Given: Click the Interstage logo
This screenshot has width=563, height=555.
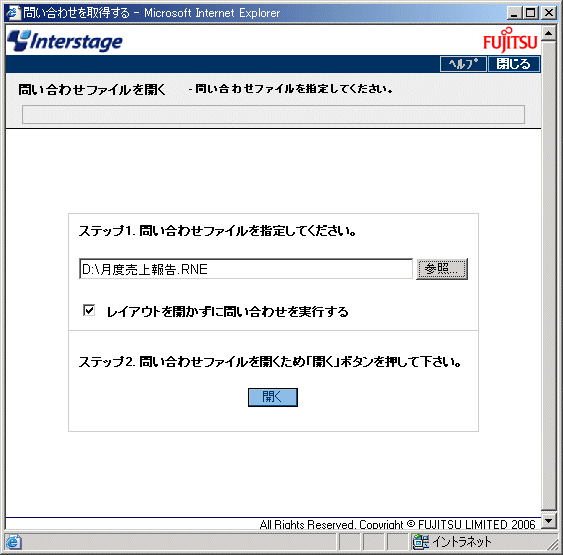Looking at the screenshot, I should [x=65, y=41].
